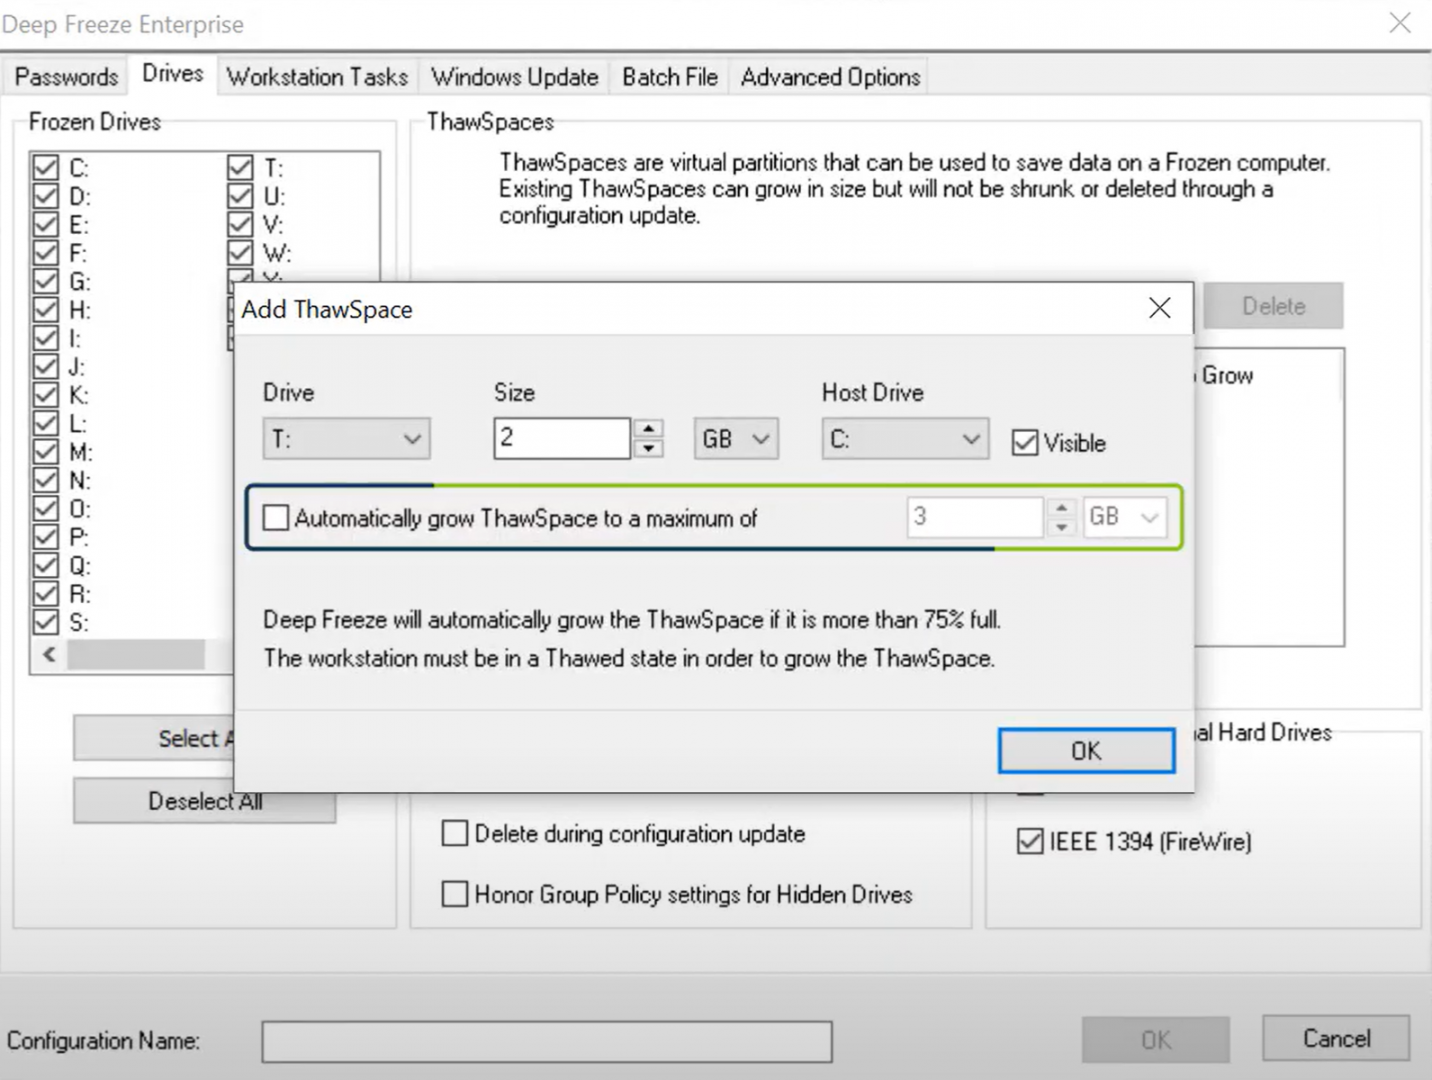Click the ThawSpace Size input field
Viewport: 1432px width, 1080px height.
pos(562,438)
